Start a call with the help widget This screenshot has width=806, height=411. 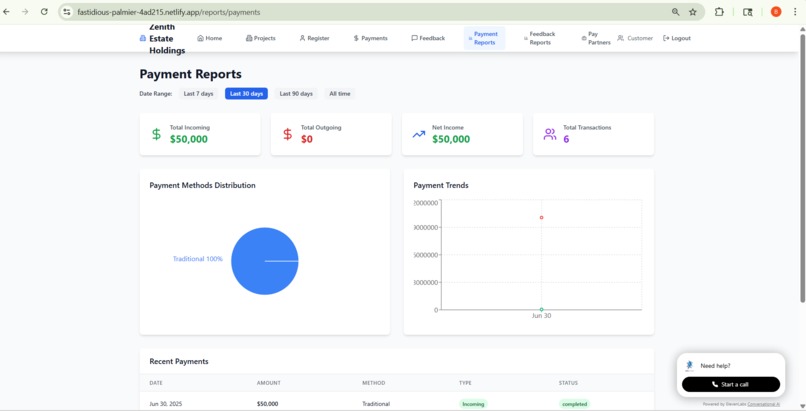coord(730,384)
